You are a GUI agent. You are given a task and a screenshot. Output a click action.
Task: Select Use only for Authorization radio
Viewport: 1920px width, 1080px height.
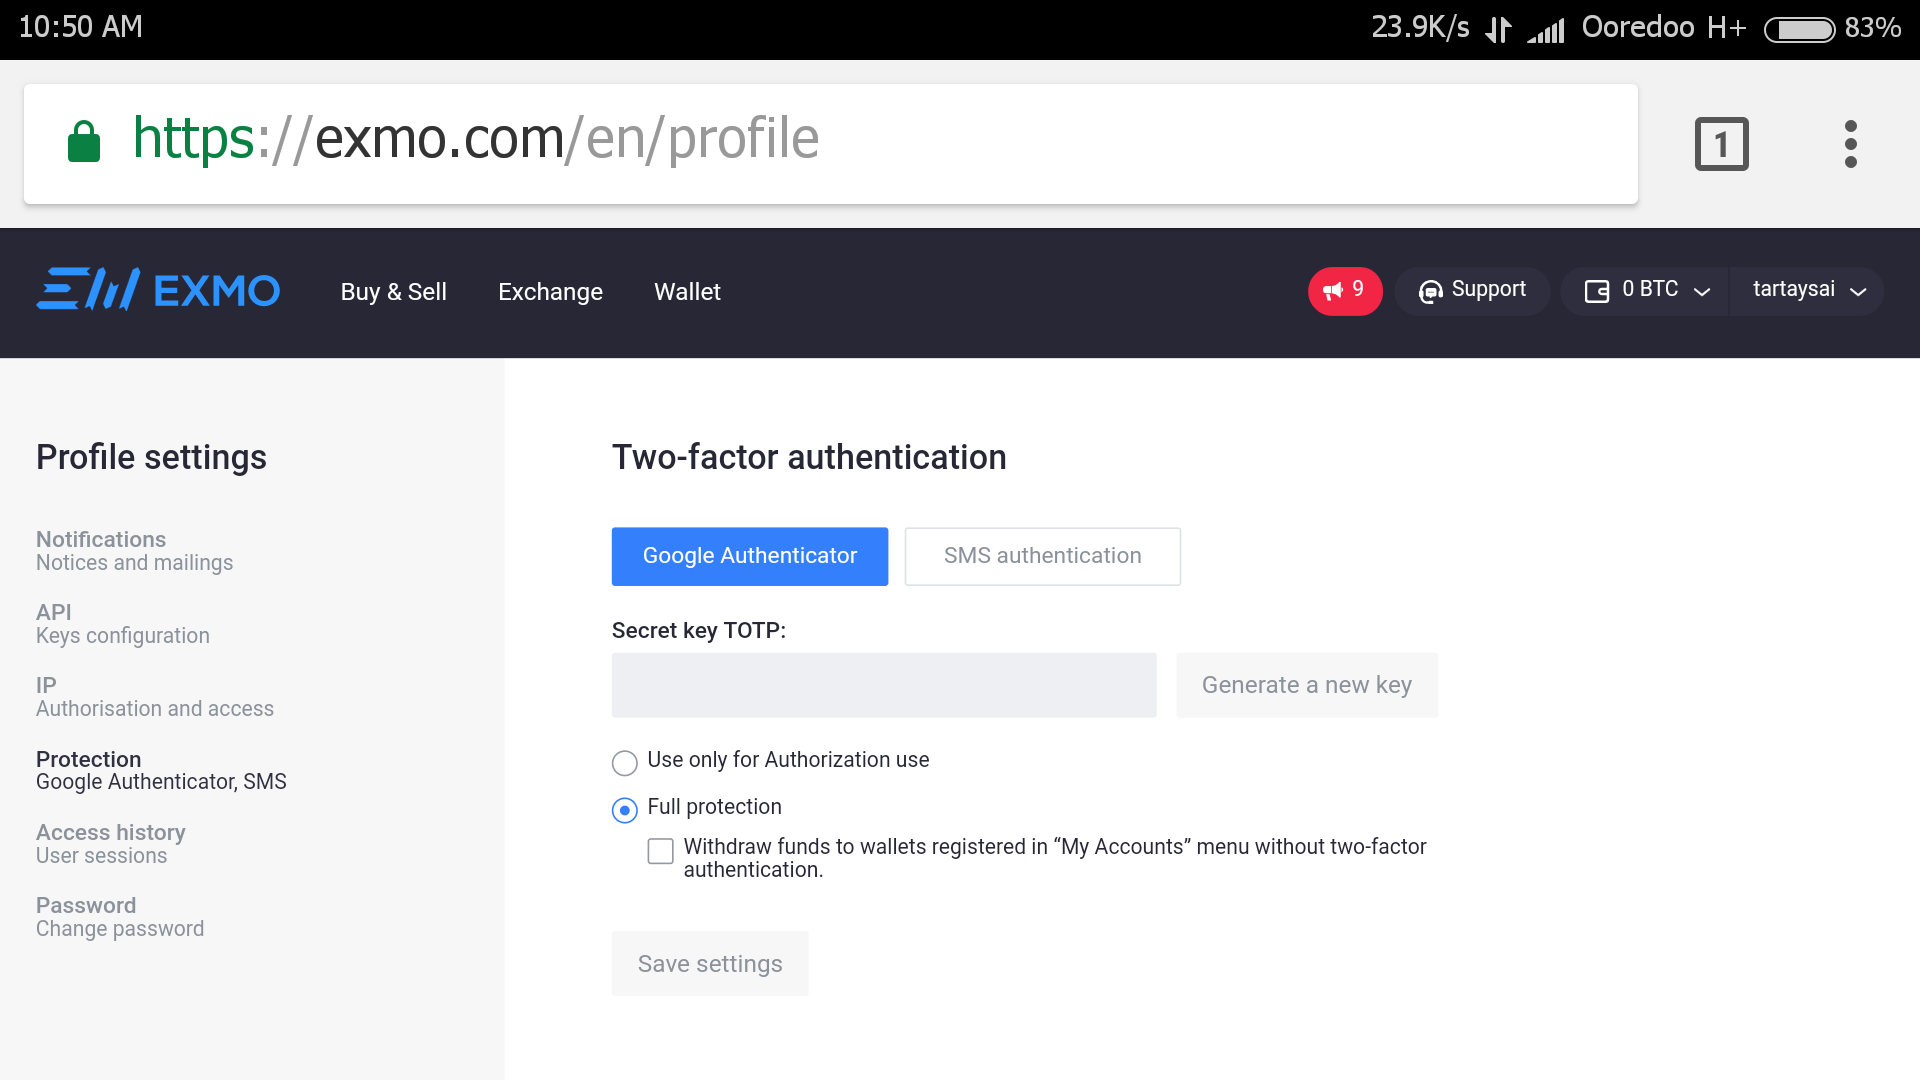[x=625, y=763]
